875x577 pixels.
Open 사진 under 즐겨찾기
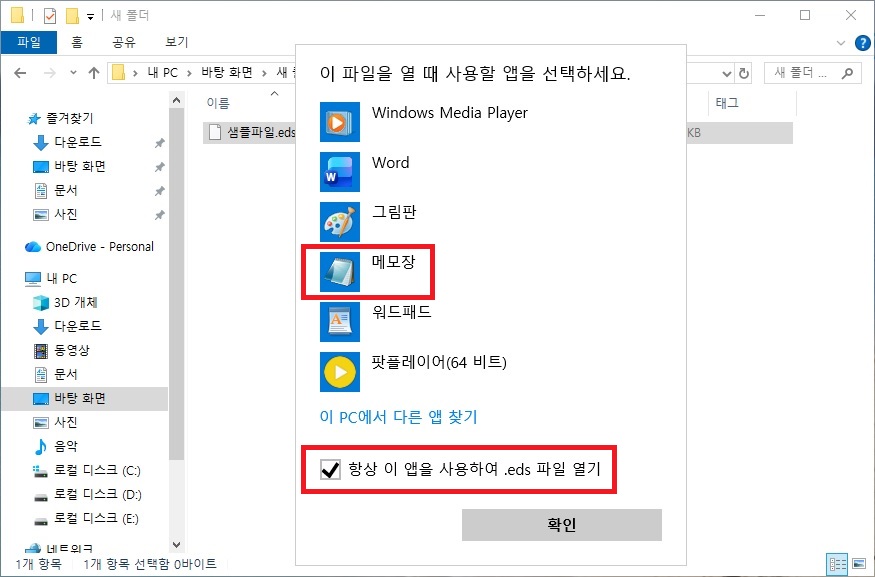coord(65,214)
